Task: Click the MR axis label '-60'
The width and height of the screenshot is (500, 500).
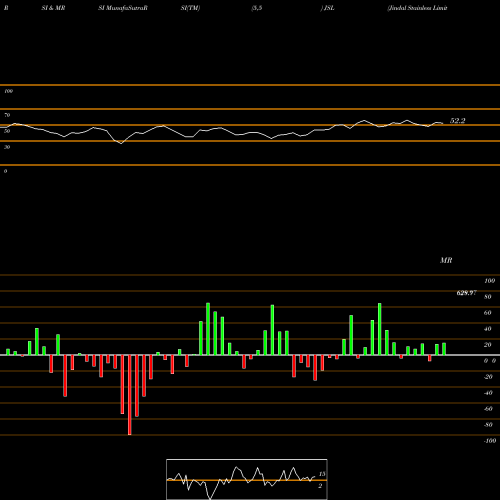Action: pos(488,409)
